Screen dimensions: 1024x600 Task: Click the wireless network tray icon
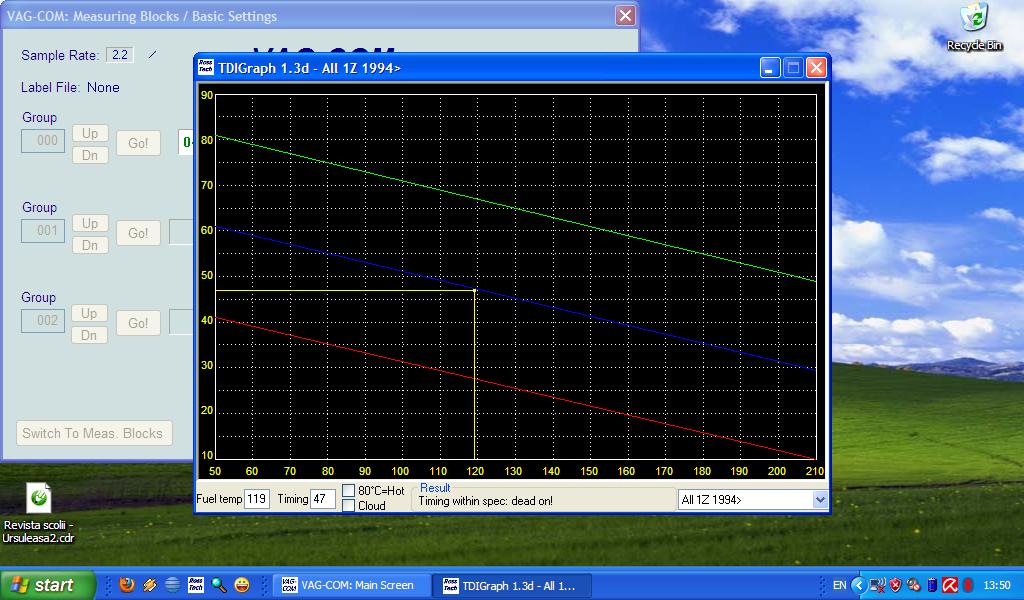pos(878,585)
